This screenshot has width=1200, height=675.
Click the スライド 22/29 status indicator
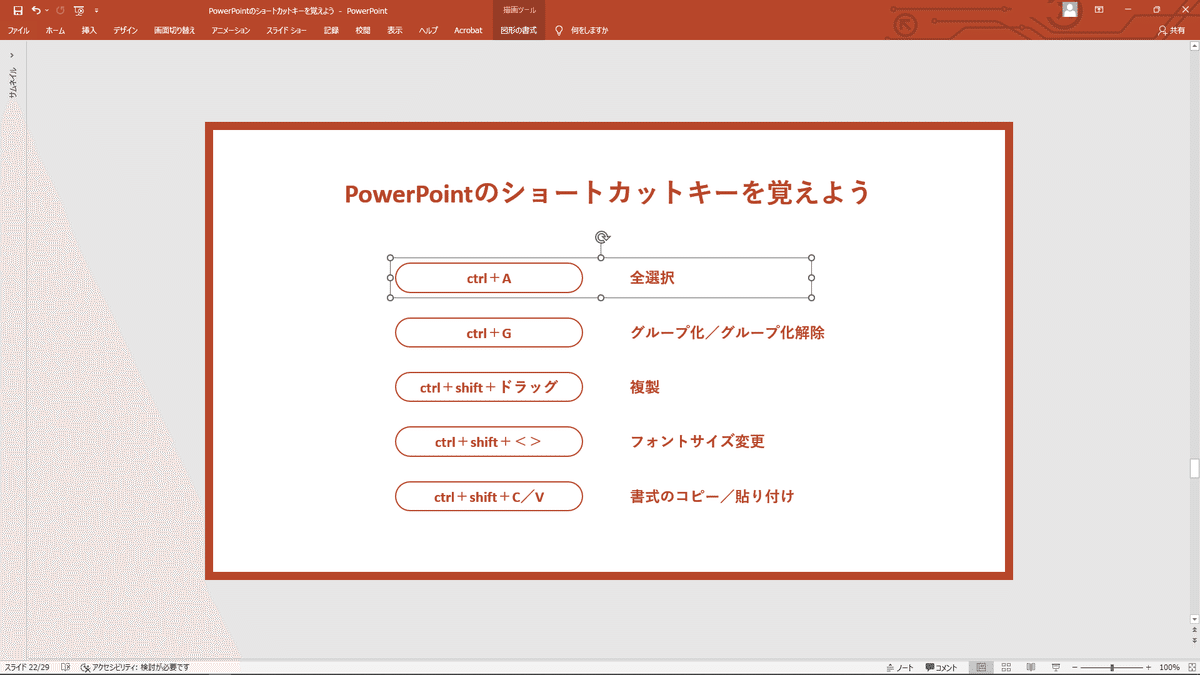27,667
